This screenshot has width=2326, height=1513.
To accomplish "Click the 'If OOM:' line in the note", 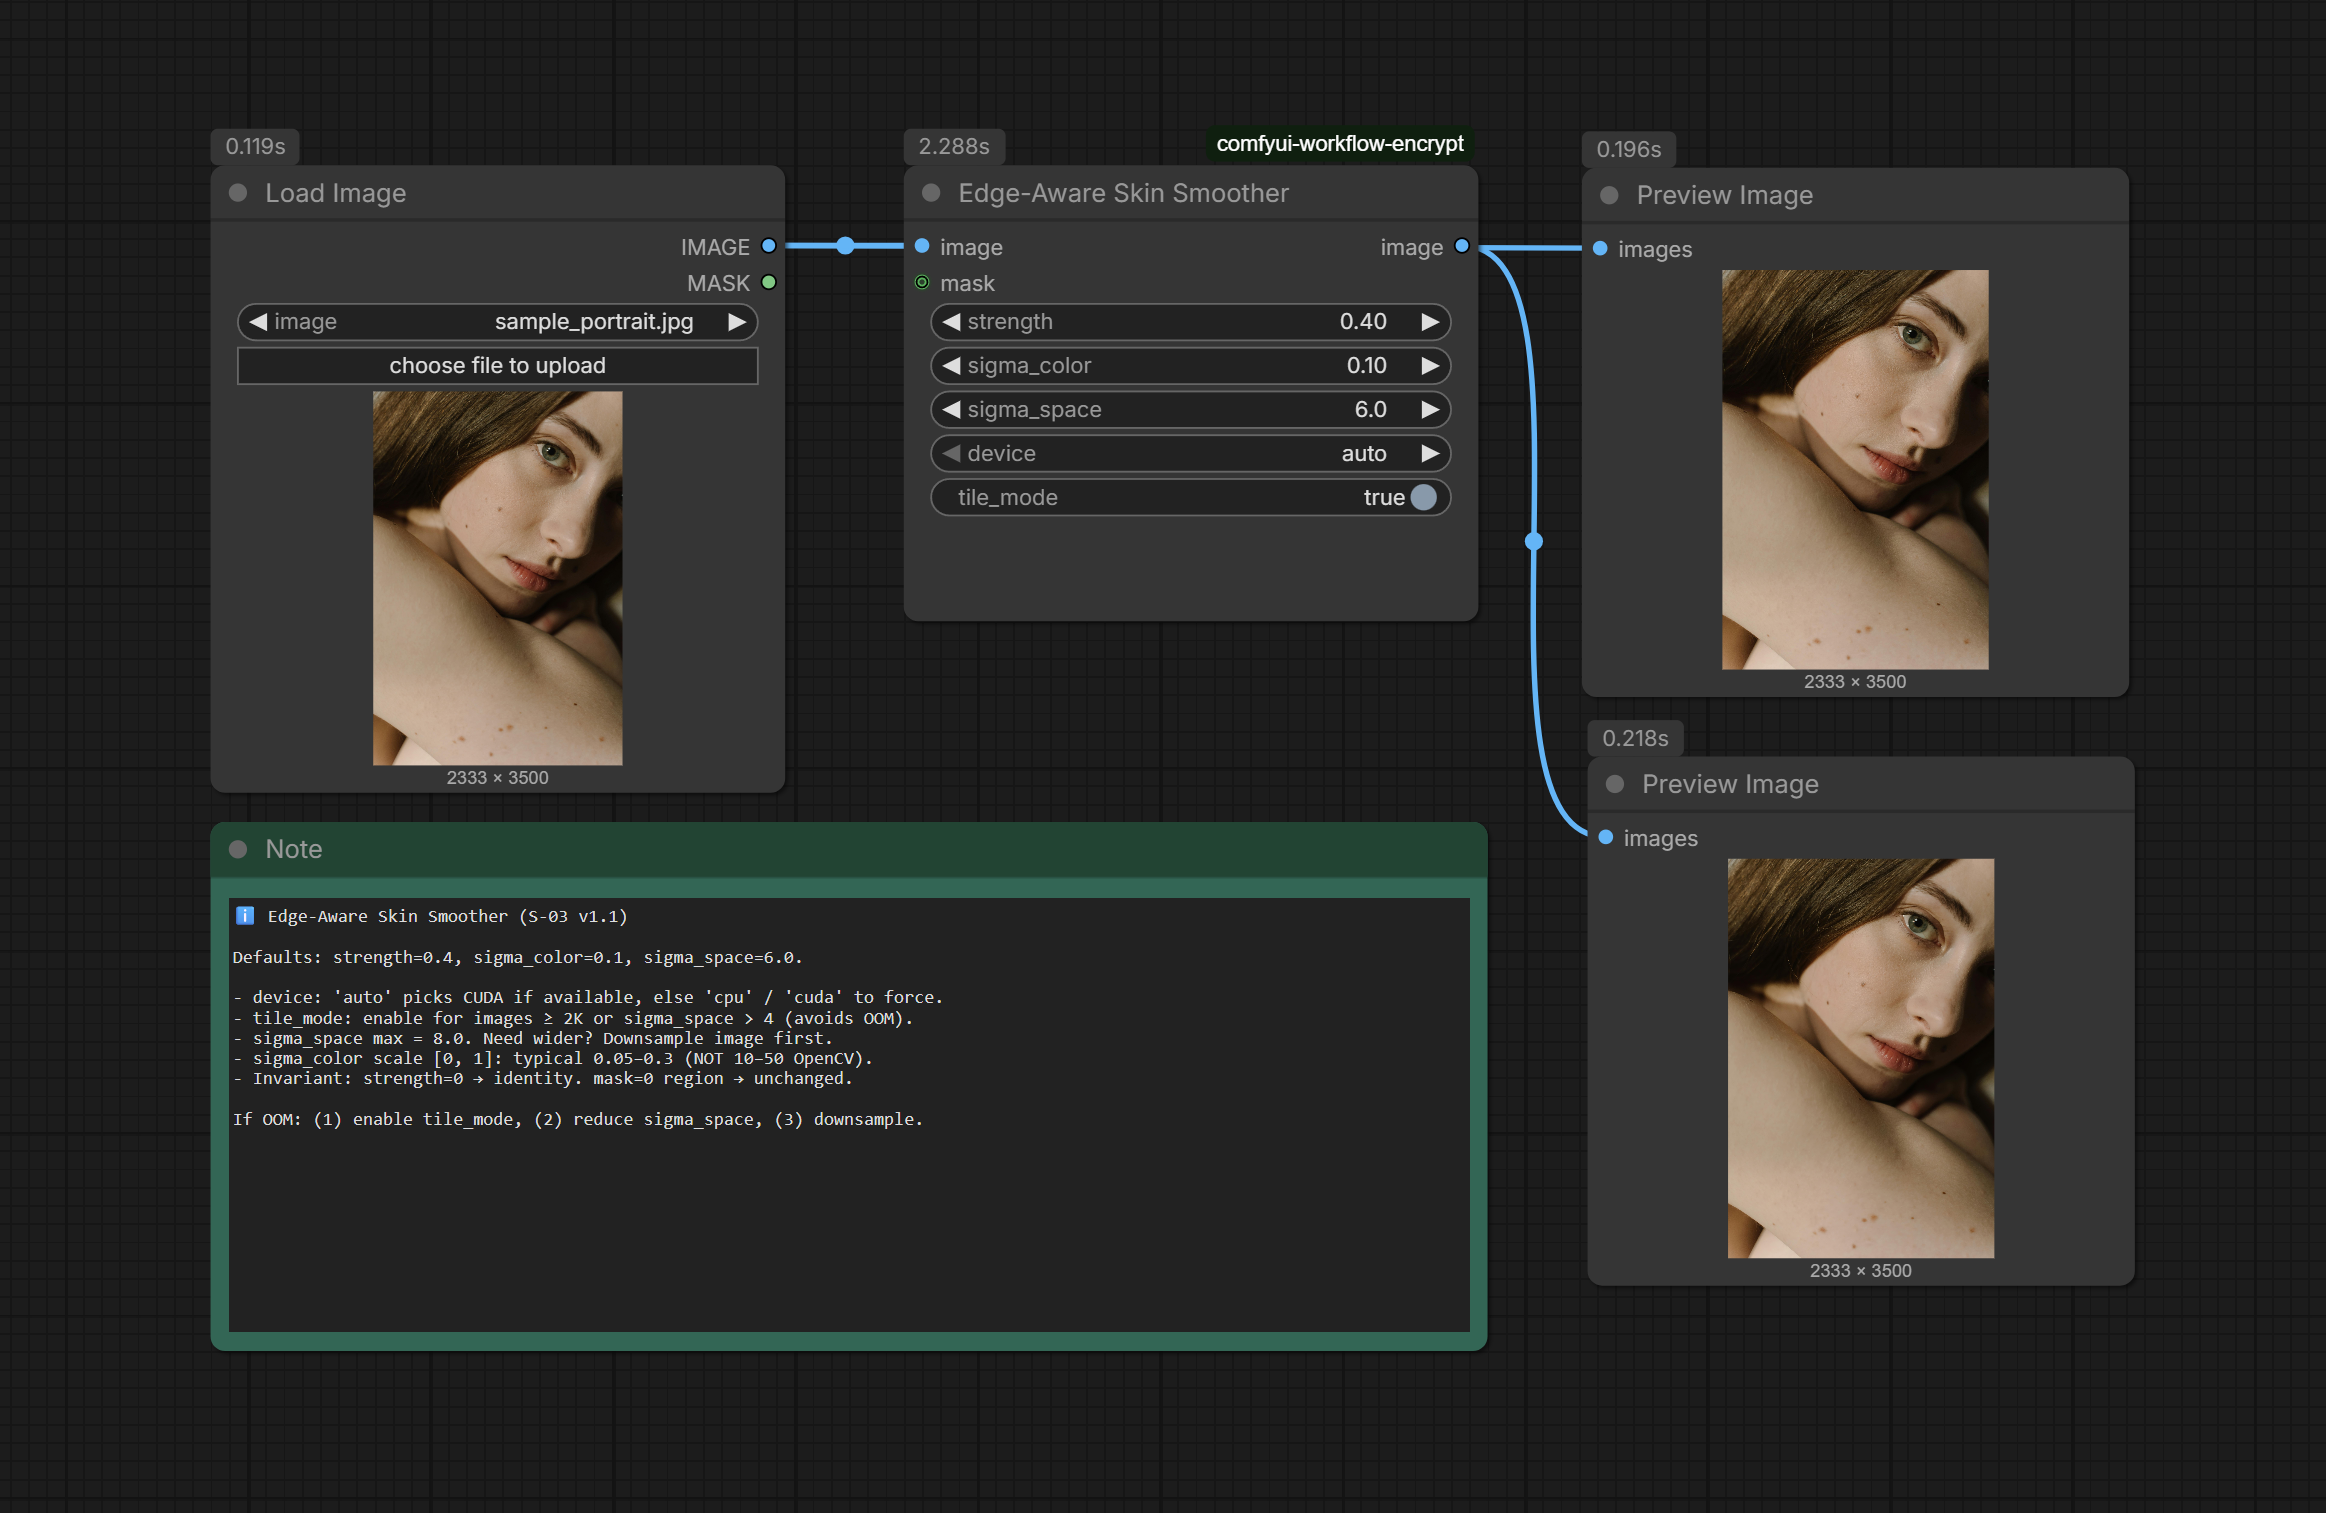I will [577, 1119].
